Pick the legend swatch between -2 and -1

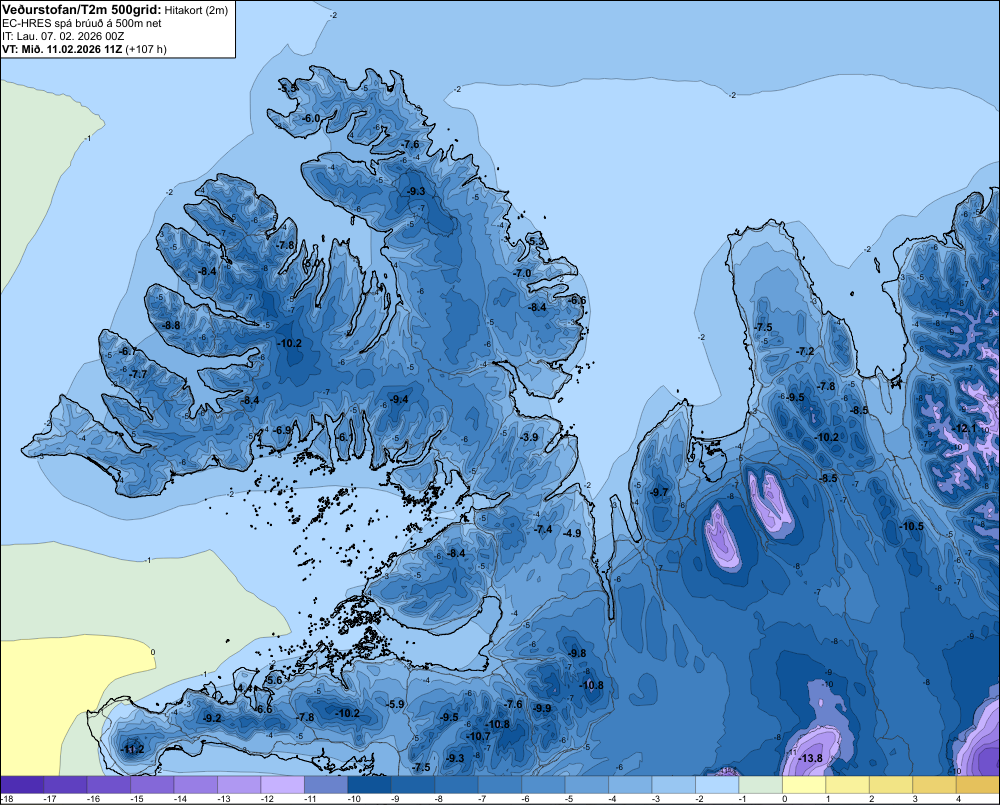pos(717,785)
